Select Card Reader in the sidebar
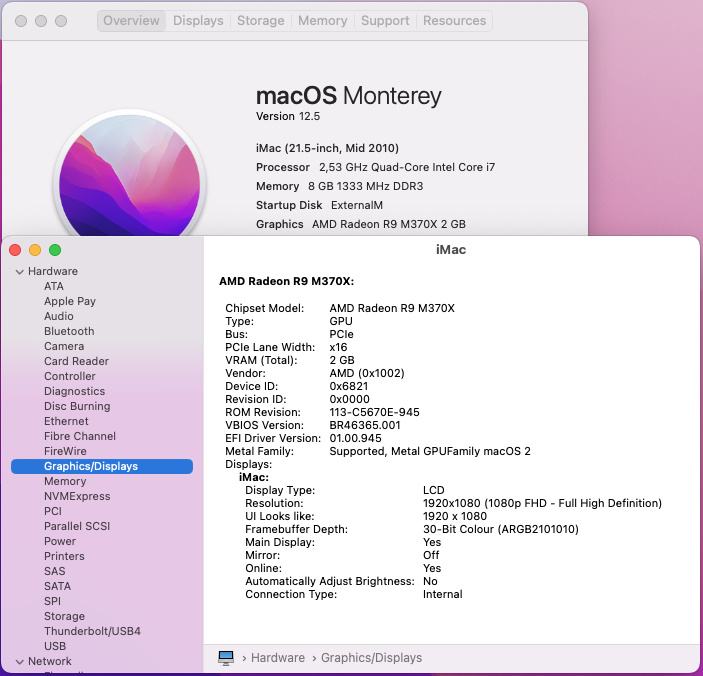The image size is (703, 676). [x=76, y=361]
